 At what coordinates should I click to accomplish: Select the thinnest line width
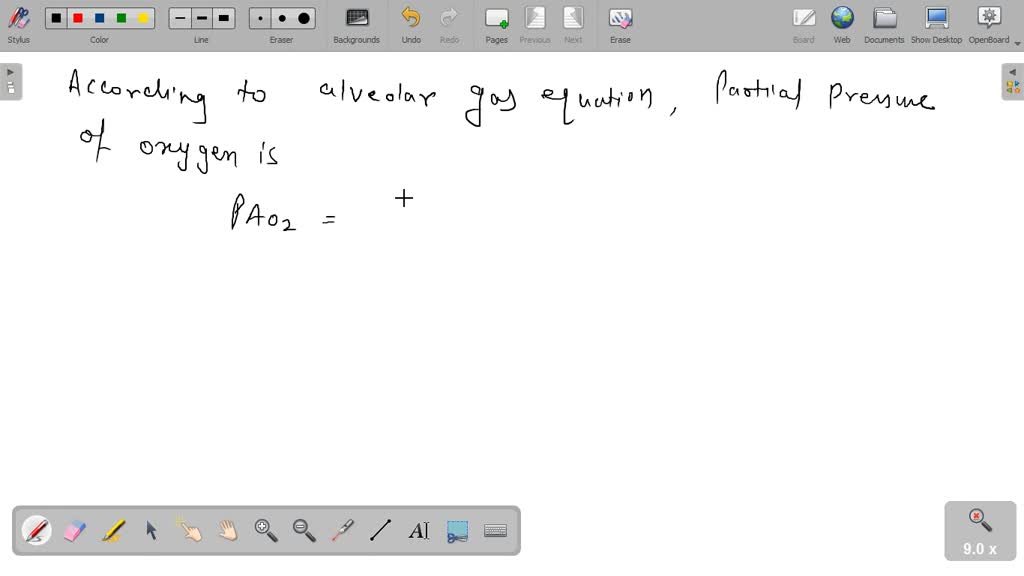[x=180, y=18]
